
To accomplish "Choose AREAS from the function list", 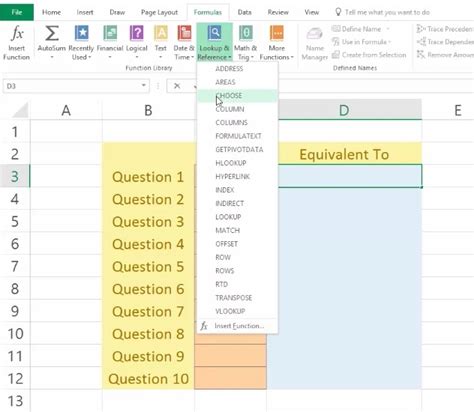I will (237, 82).
